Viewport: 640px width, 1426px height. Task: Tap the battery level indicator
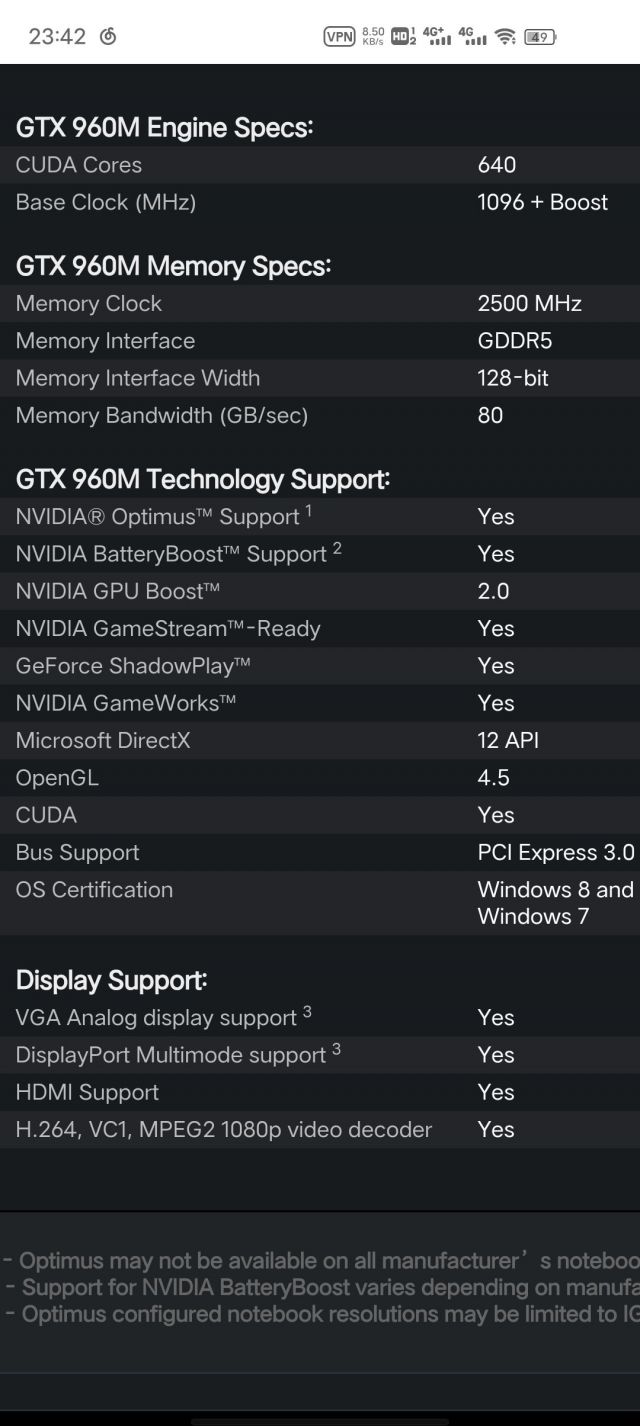540,37
